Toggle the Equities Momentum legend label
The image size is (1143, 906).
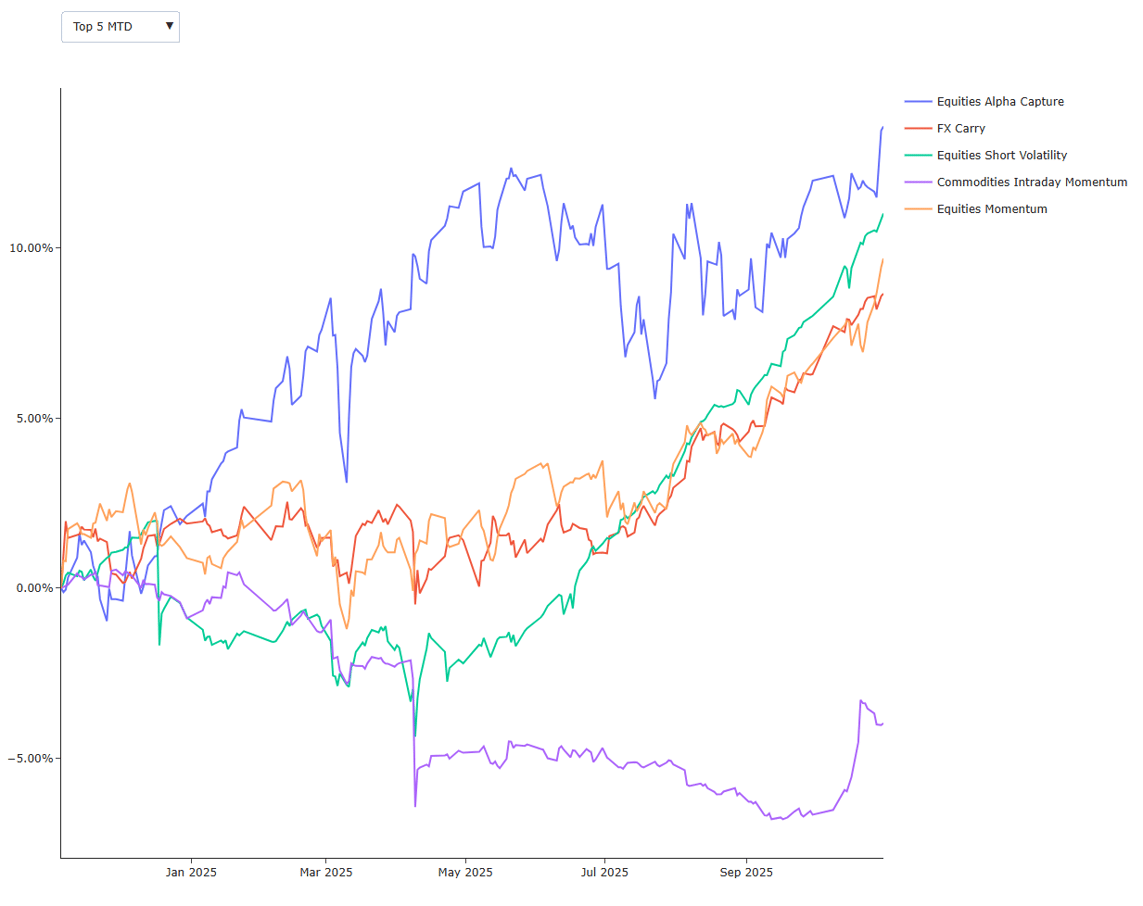[991, 209]
